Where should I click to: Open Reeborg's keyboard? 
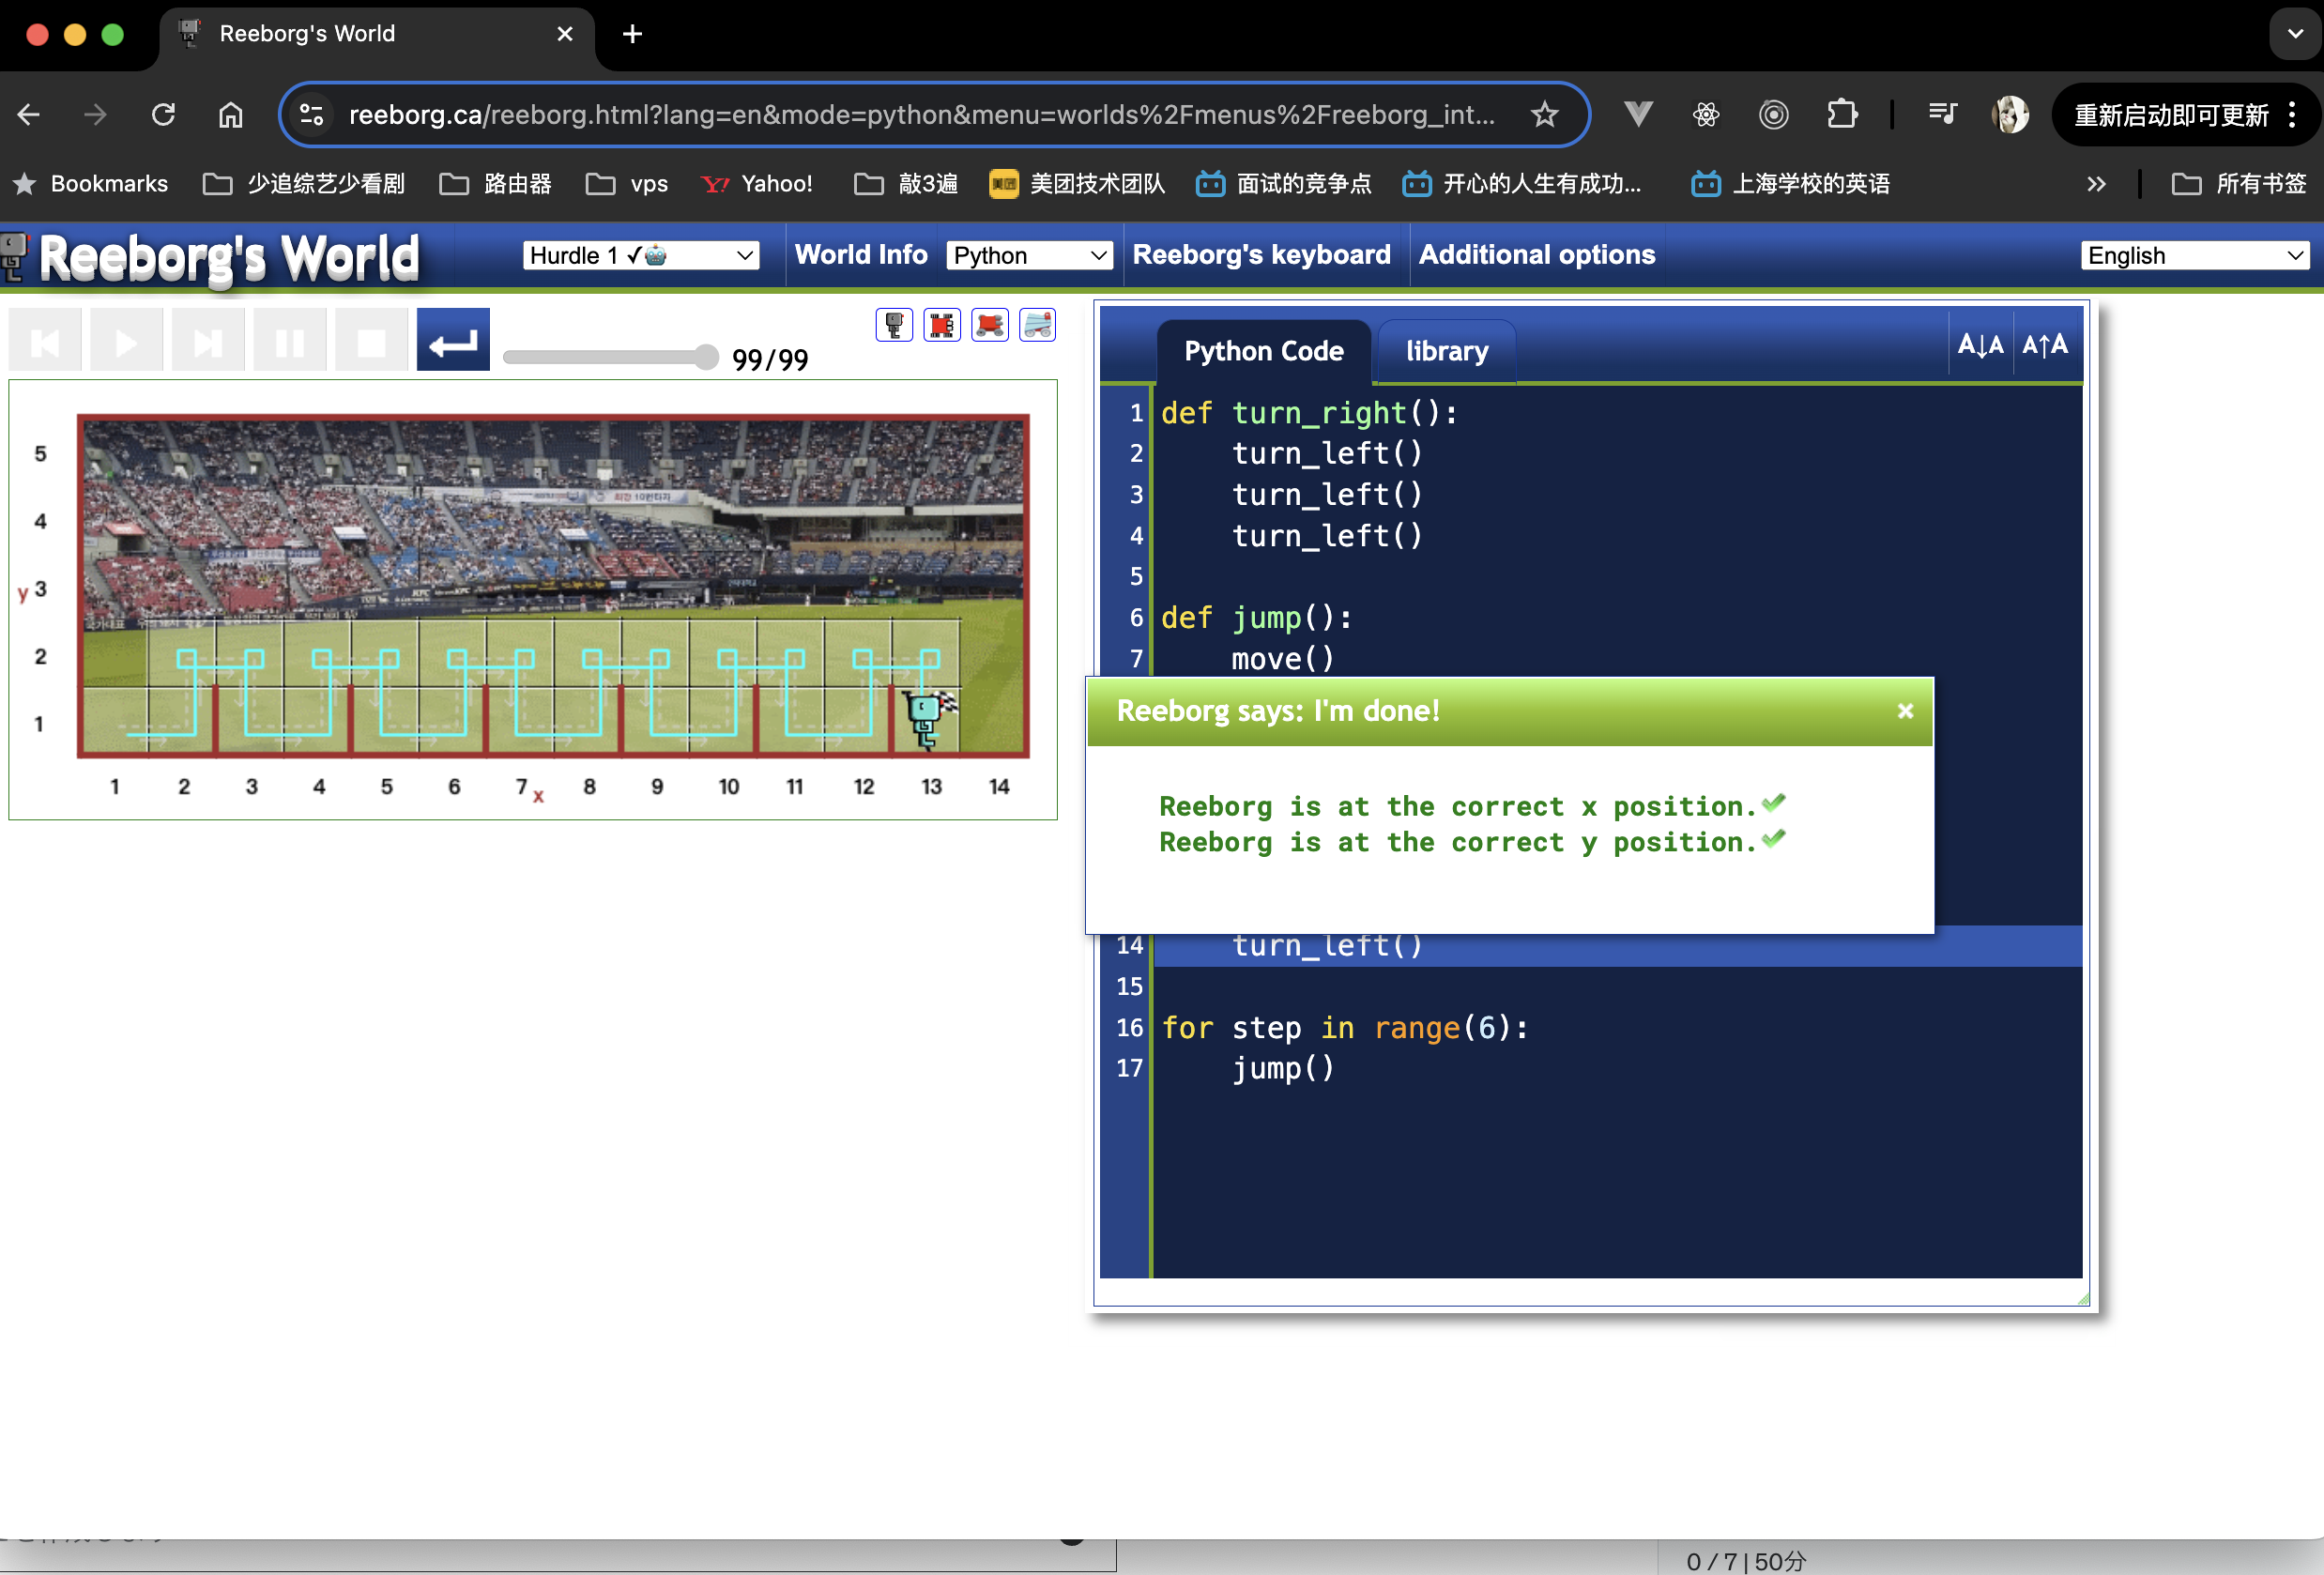[x=1261, y=255]
